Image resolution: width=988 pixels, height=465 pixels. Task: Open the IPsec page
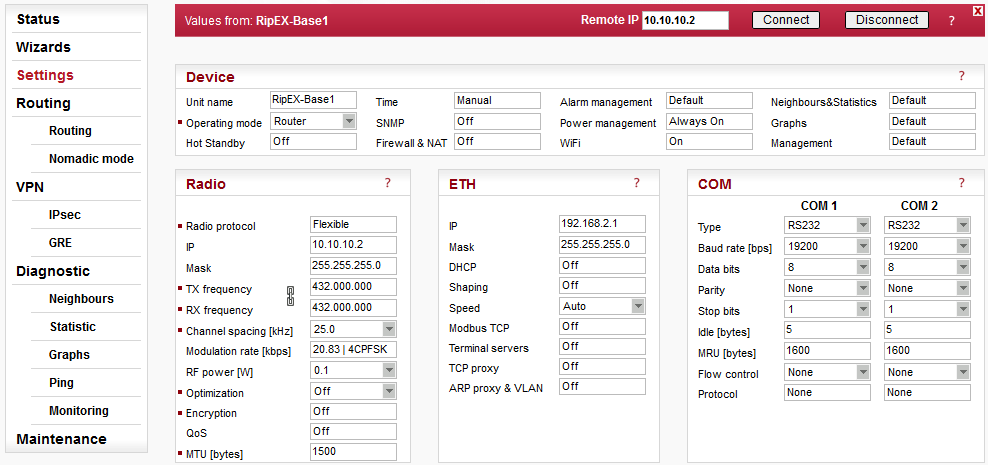(65, 215)
